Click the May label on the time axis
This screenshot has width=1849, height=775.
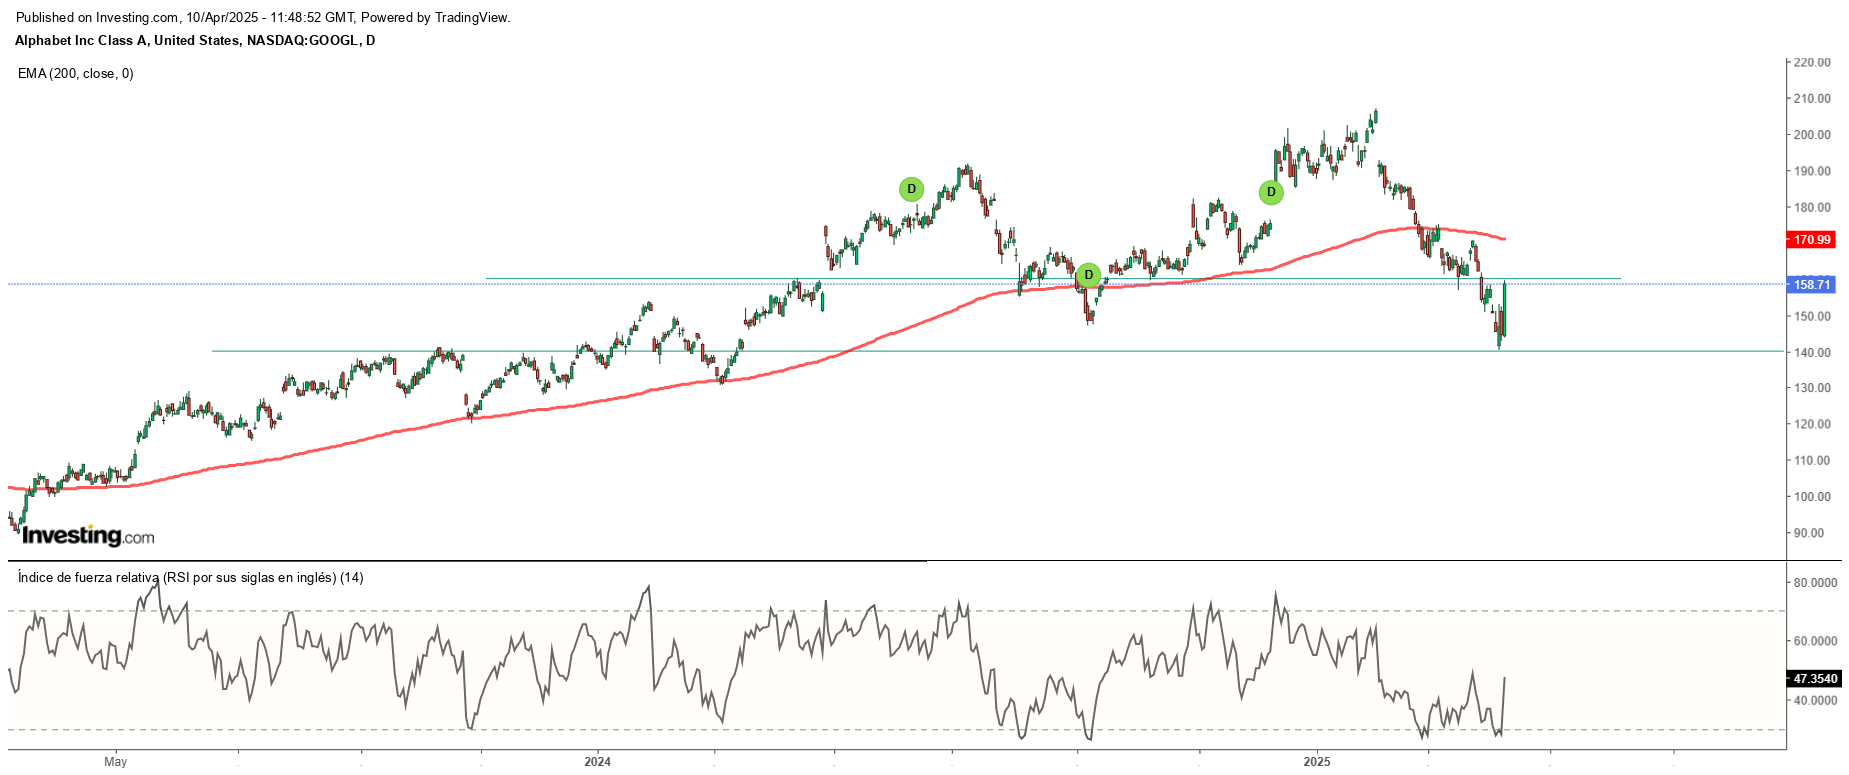pos(116,762)
